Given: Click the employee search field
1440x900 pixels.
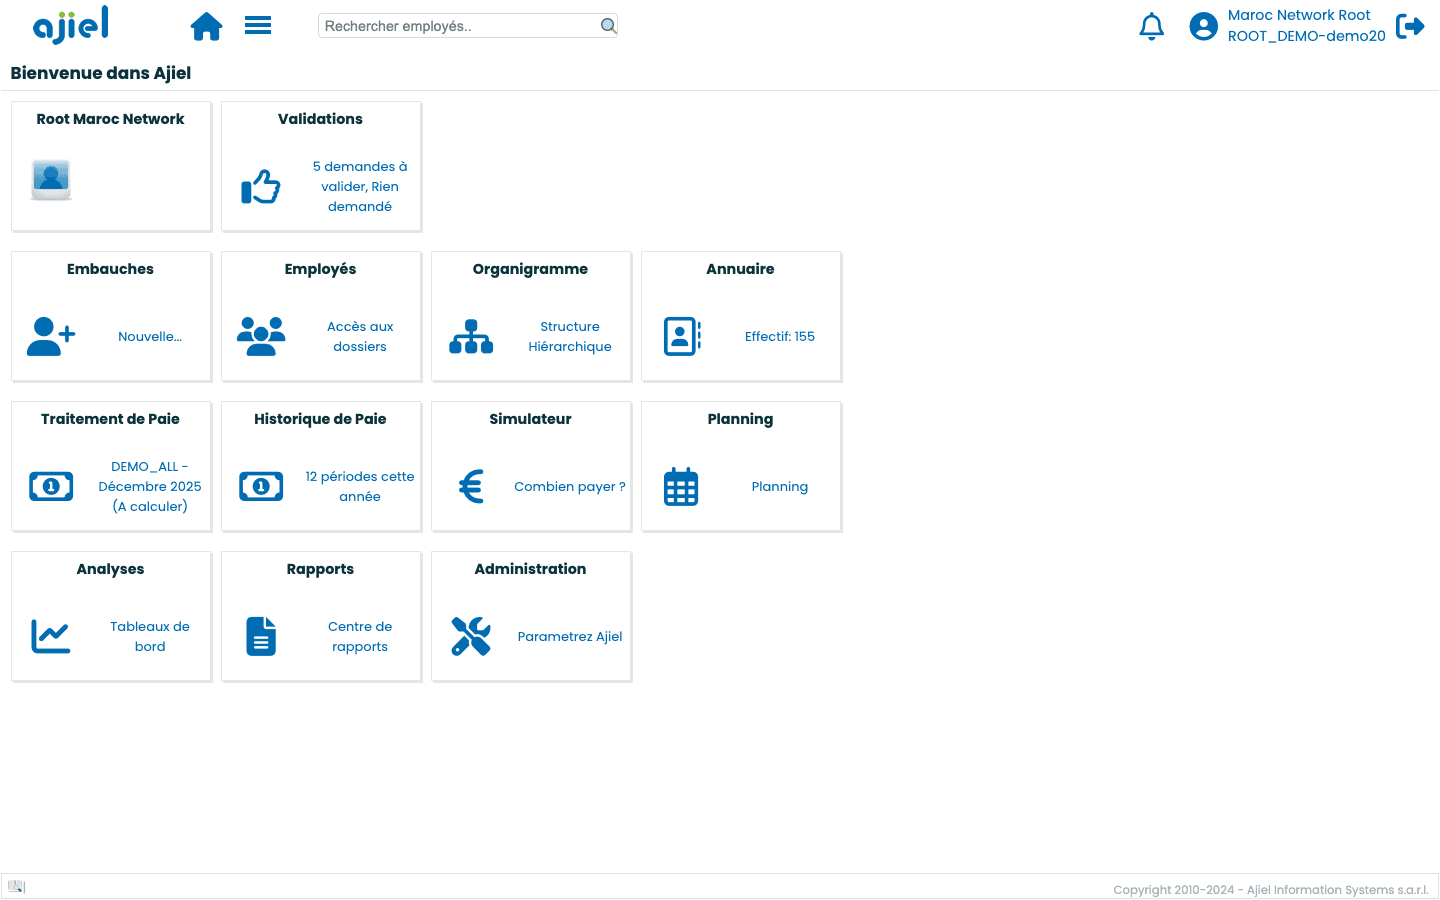Looking at the screenshot, I should [x=460, y=26].
